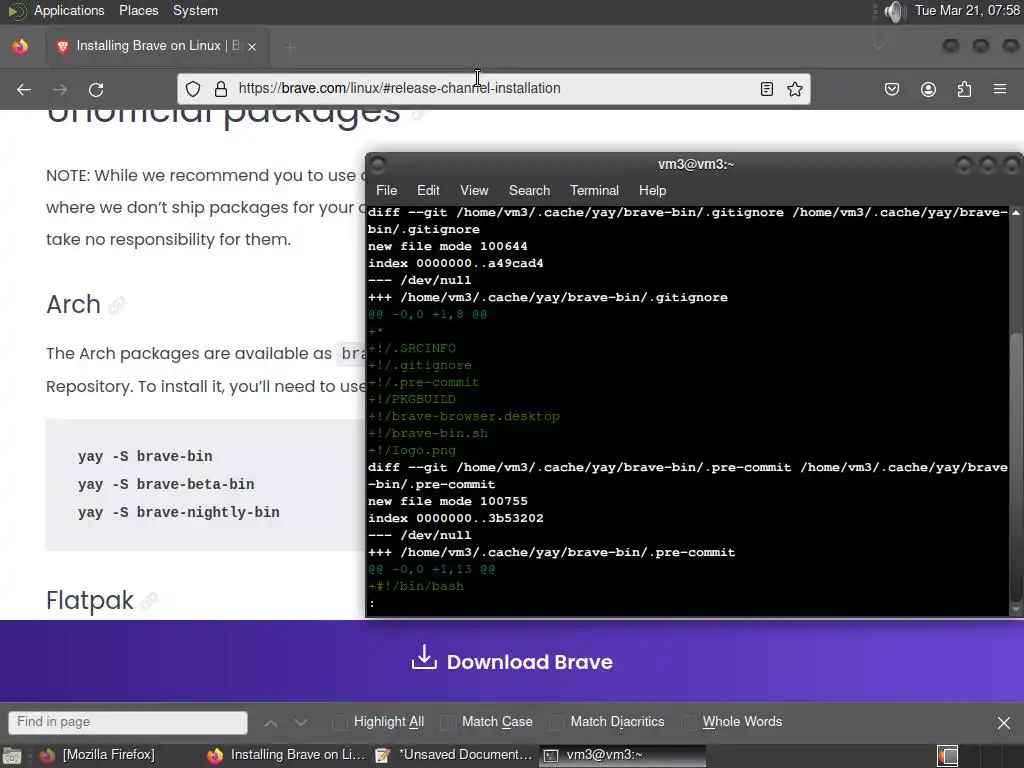Click the anchor link icon beside Arch heading
1024x768 pixels.
117,305
